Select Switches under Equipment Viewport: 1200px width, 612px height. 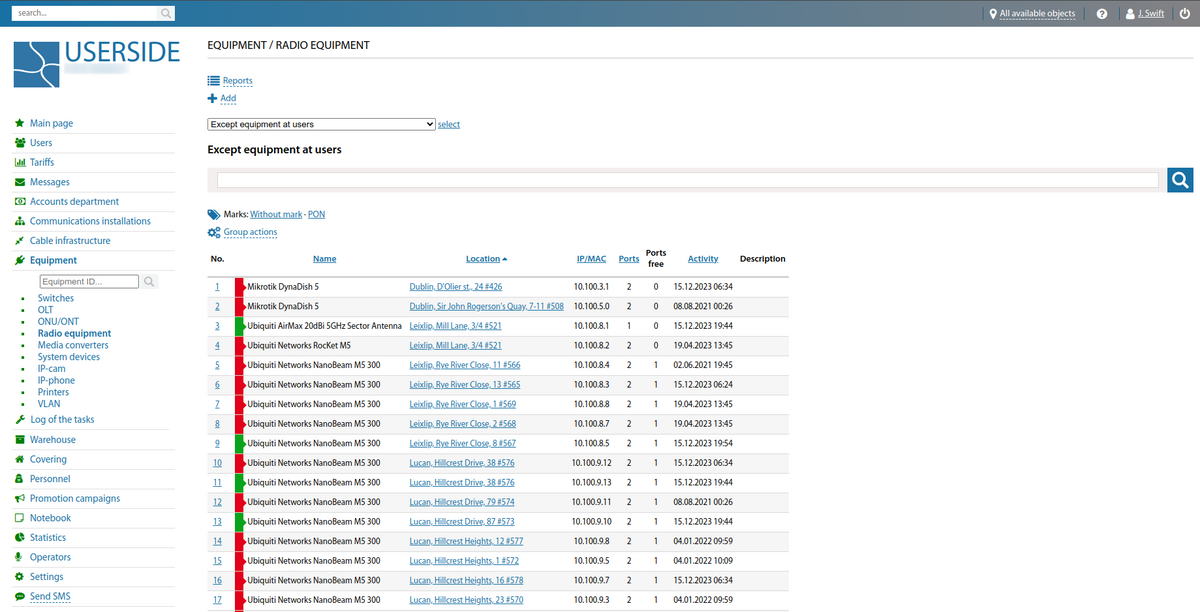pyautogui.click(x=56, y=298)
